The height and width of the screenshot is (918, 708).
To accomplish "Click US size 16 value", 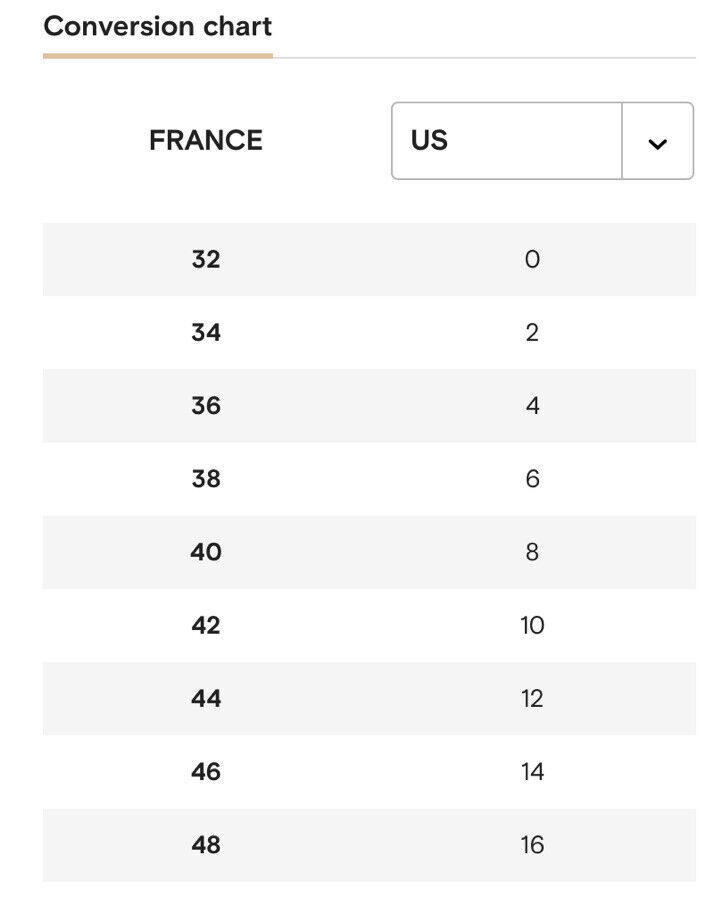I will pos(532,845).
